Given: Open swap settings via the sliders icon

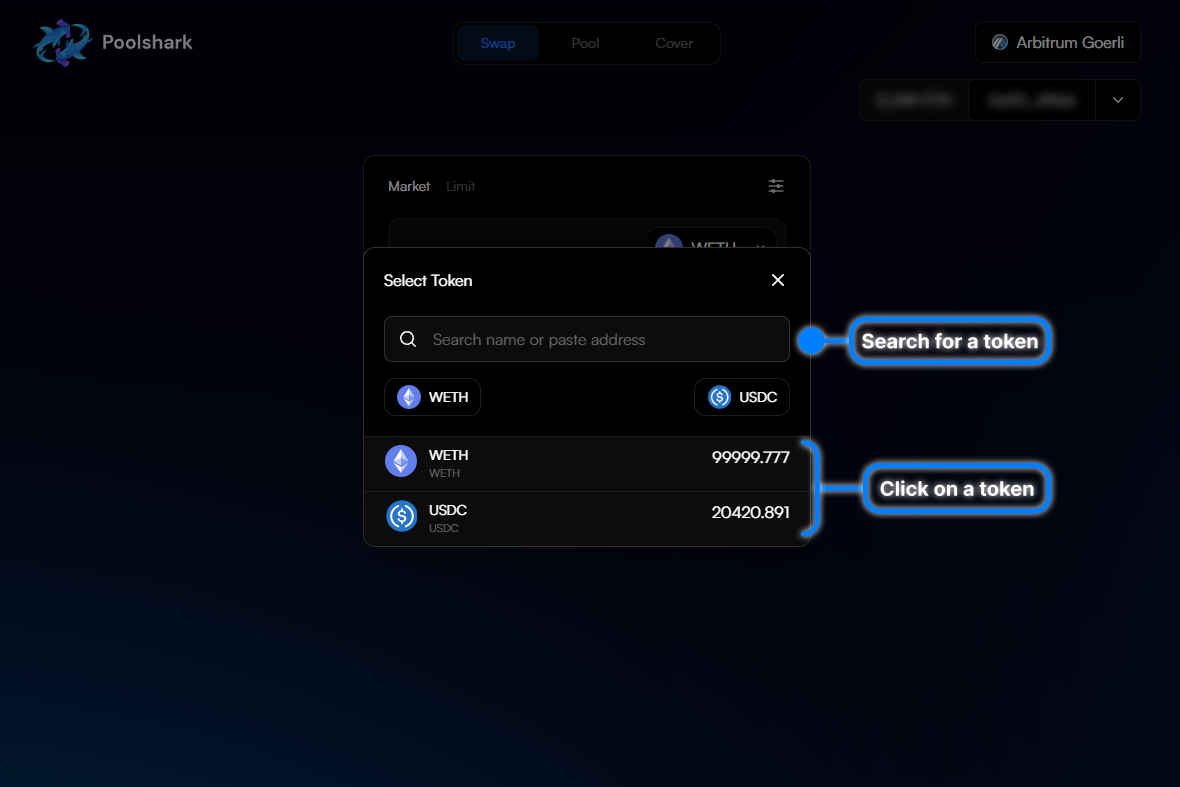Looking at the screenshot, I should pyautogui.click(x=776, y=186).
